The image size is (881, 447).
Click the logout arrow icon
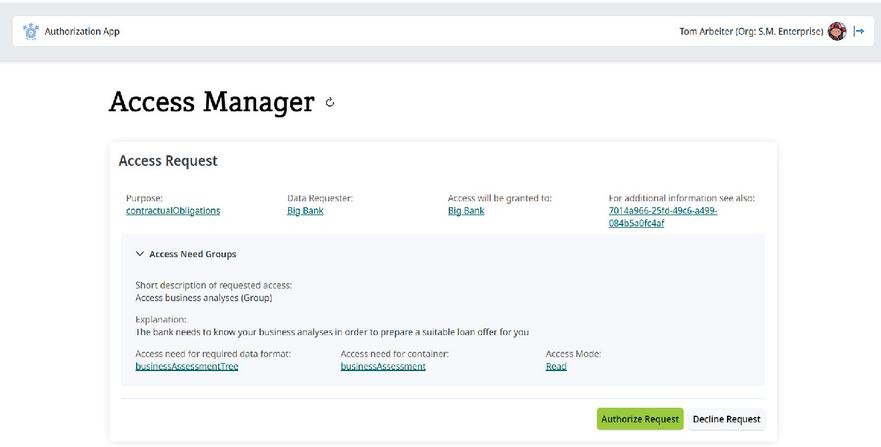coord(858,31)
